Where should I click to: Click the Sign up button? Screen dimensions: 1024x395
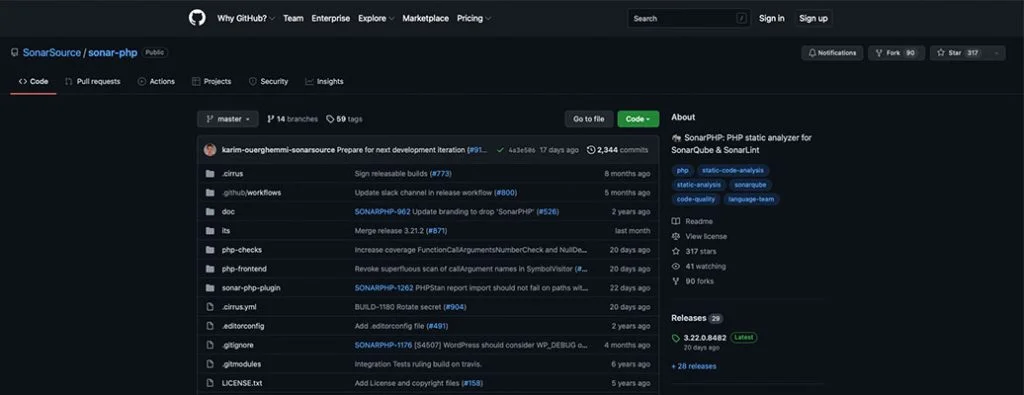tap(813, 18)
